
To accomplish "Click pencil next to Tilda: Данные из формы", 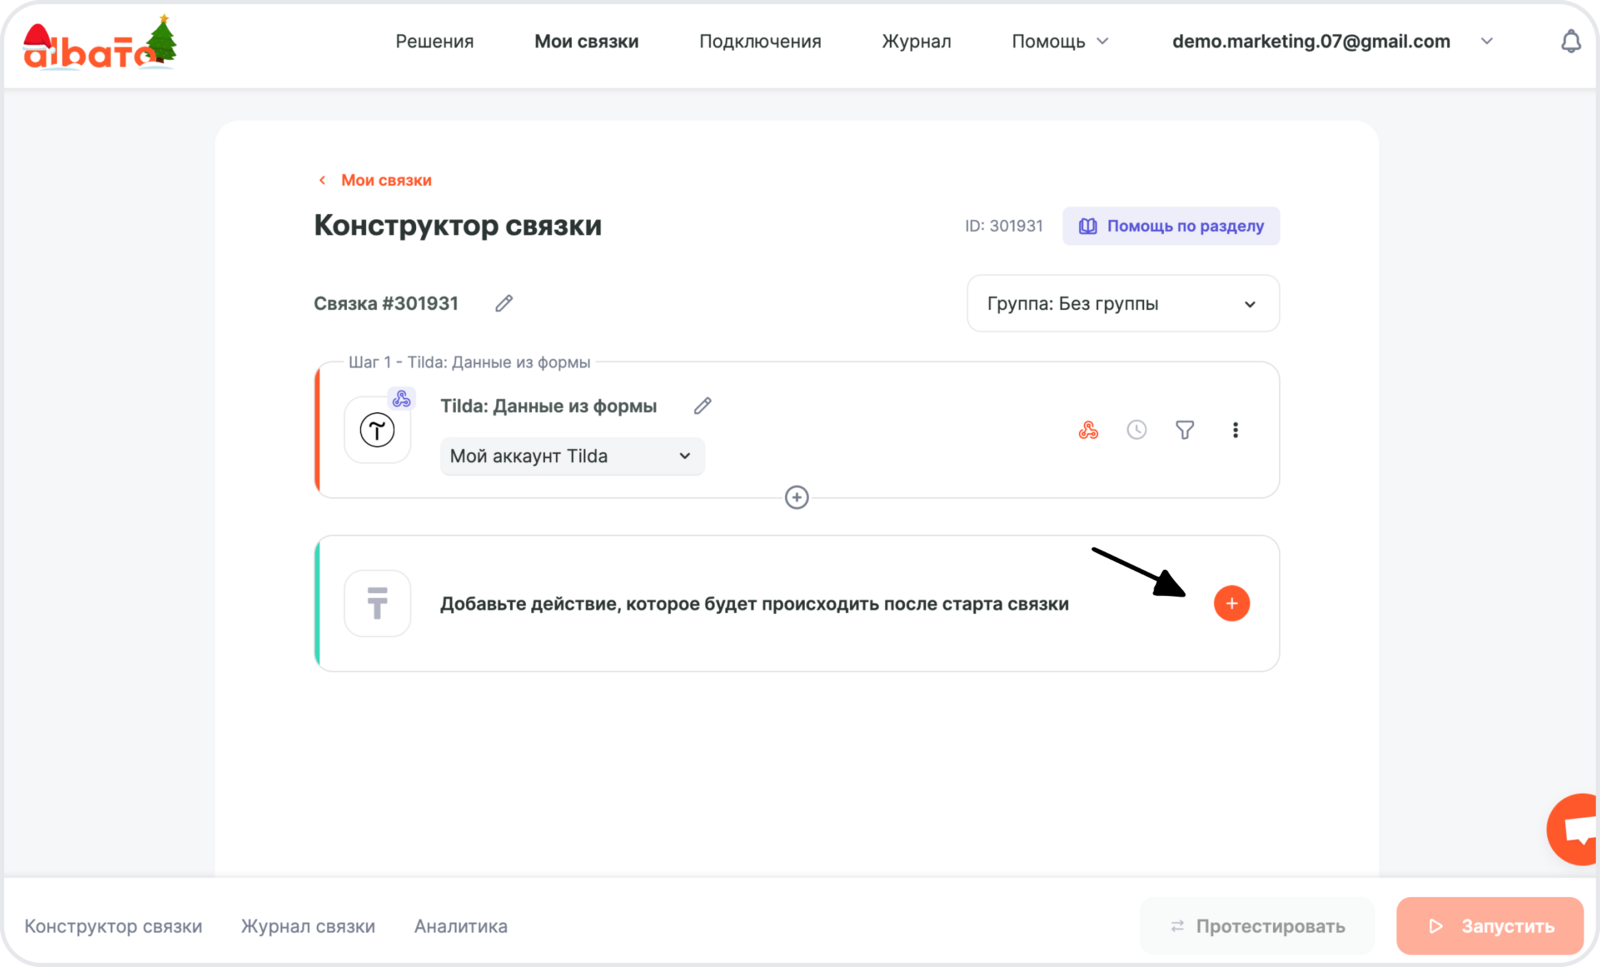I will click(x=703, y=406).
